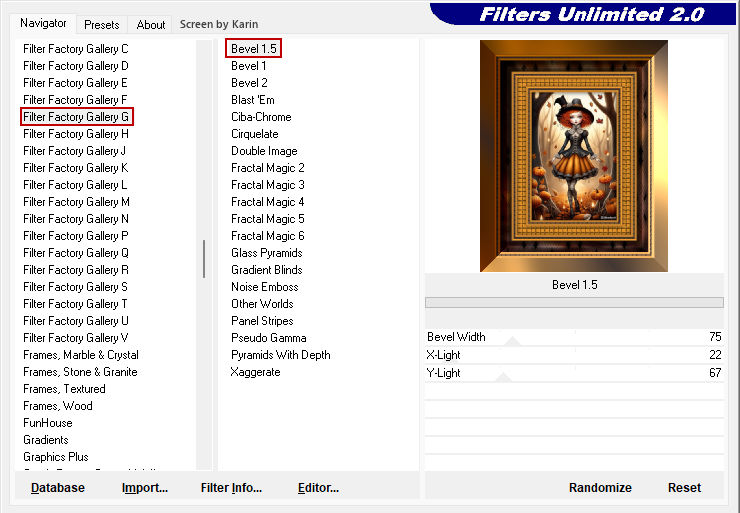This screenshot has width=740, height=513.
Task: Reset the filter settings
Action: [x=684, y=488]
